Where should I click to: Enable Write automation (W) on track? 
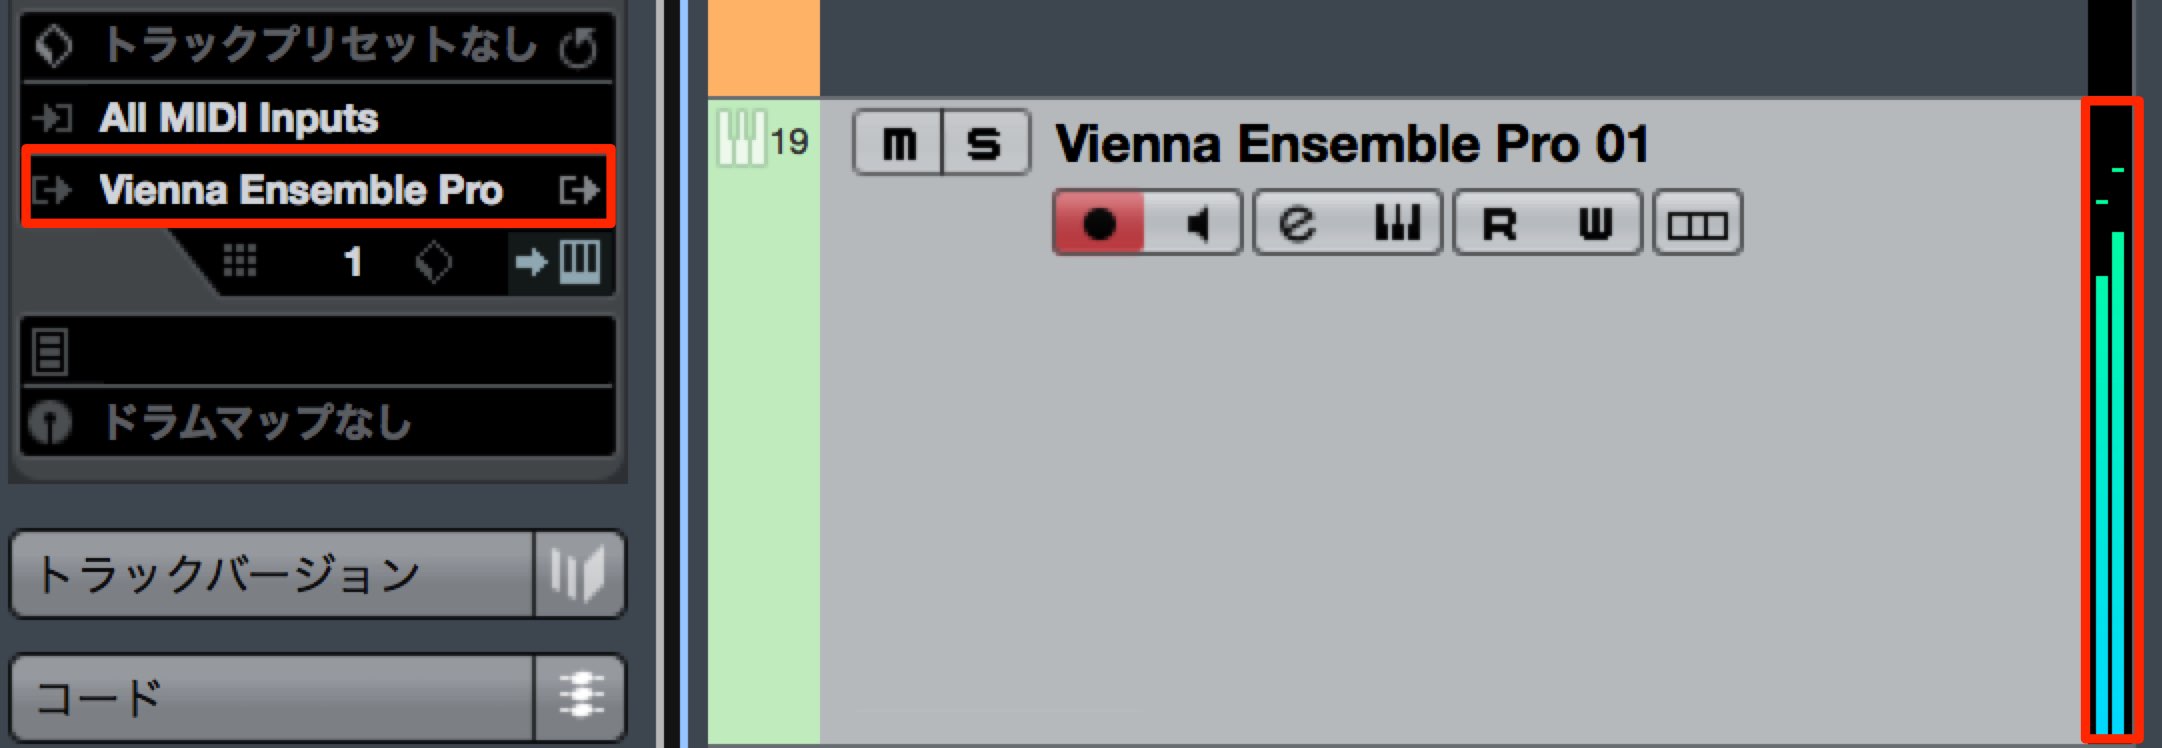(x=1595, y=223)
